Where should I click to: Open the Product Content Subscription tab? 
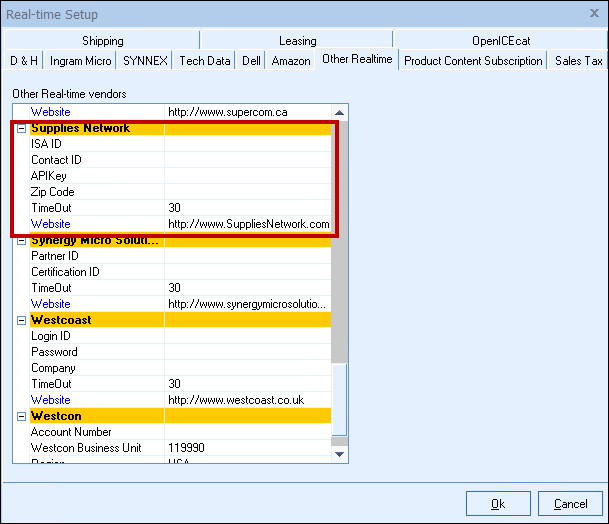473,61
